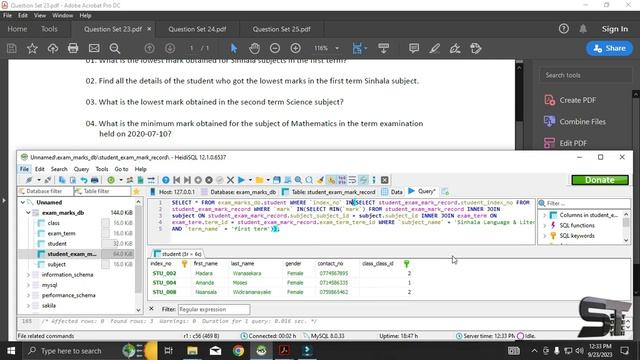Click the undo arrow icon in HeidiSQL
Image resolution: width=640 pixels, height=360 pixels.
click(x=84, y=180)
